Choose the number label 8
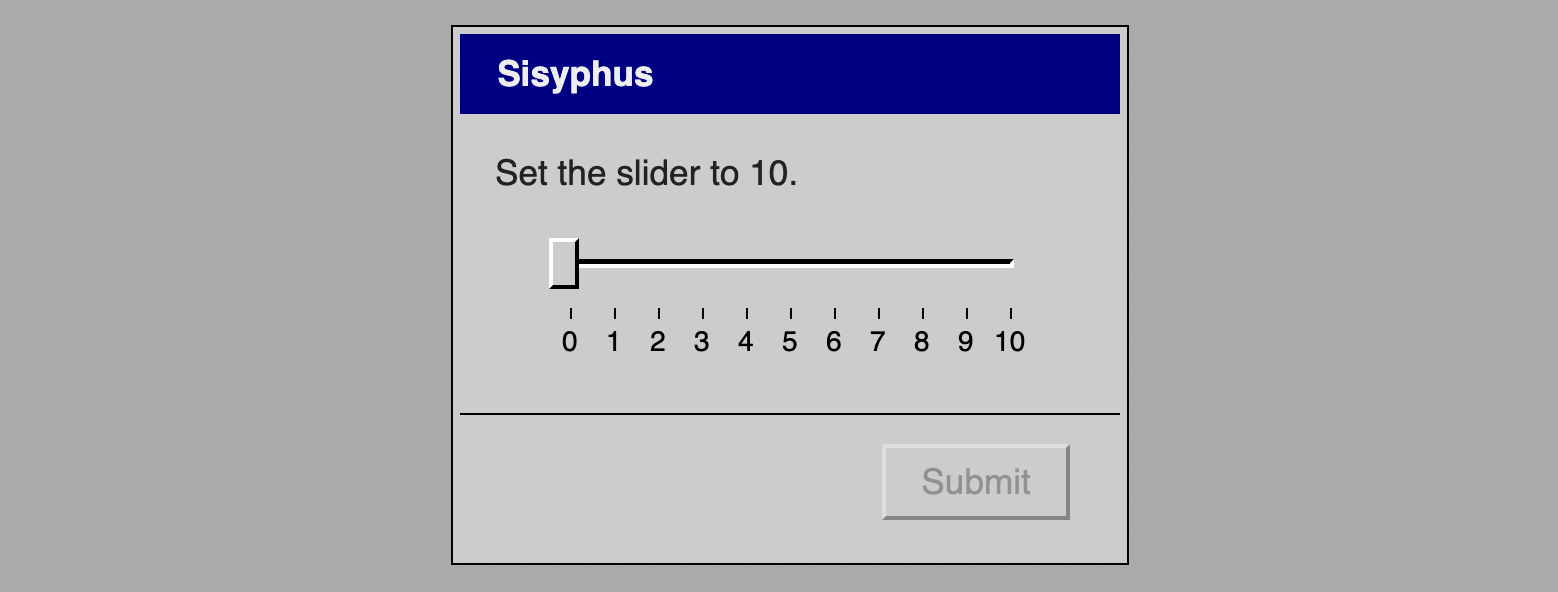This screenshot has height=592, width=1558. (x=922, y=342)
